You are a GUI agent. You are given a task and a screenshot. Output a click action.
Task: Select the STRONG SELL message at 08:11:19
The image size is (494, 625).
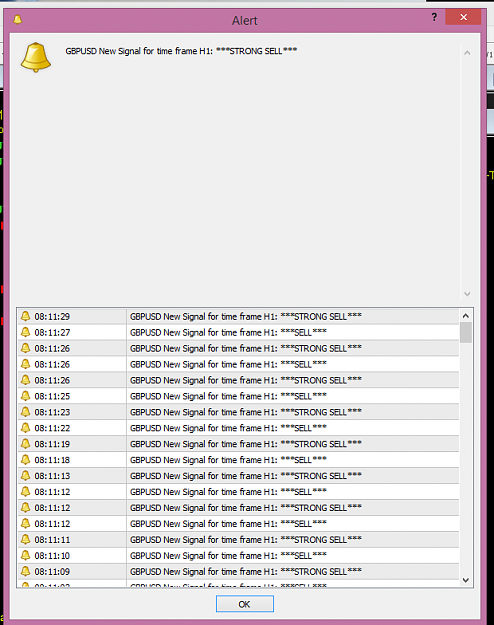coord(293,444)
